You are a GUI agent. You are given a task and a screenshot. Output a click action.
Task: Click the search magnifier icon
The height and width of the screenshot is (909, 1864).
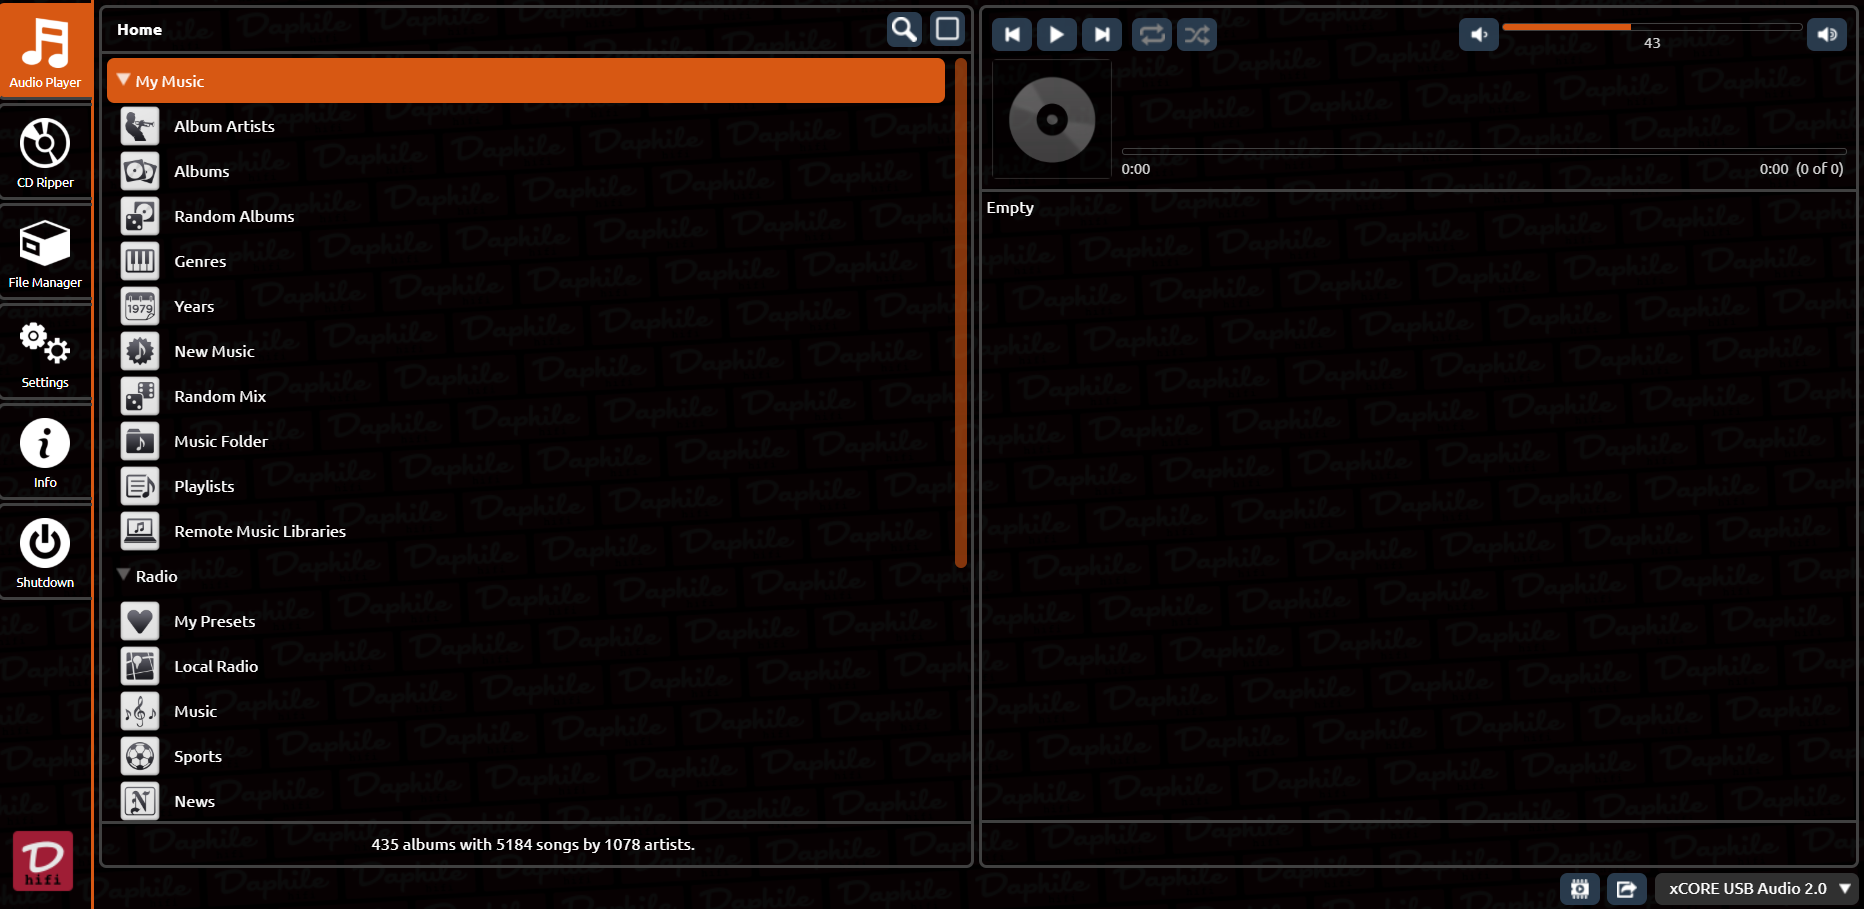coord(904,30)
